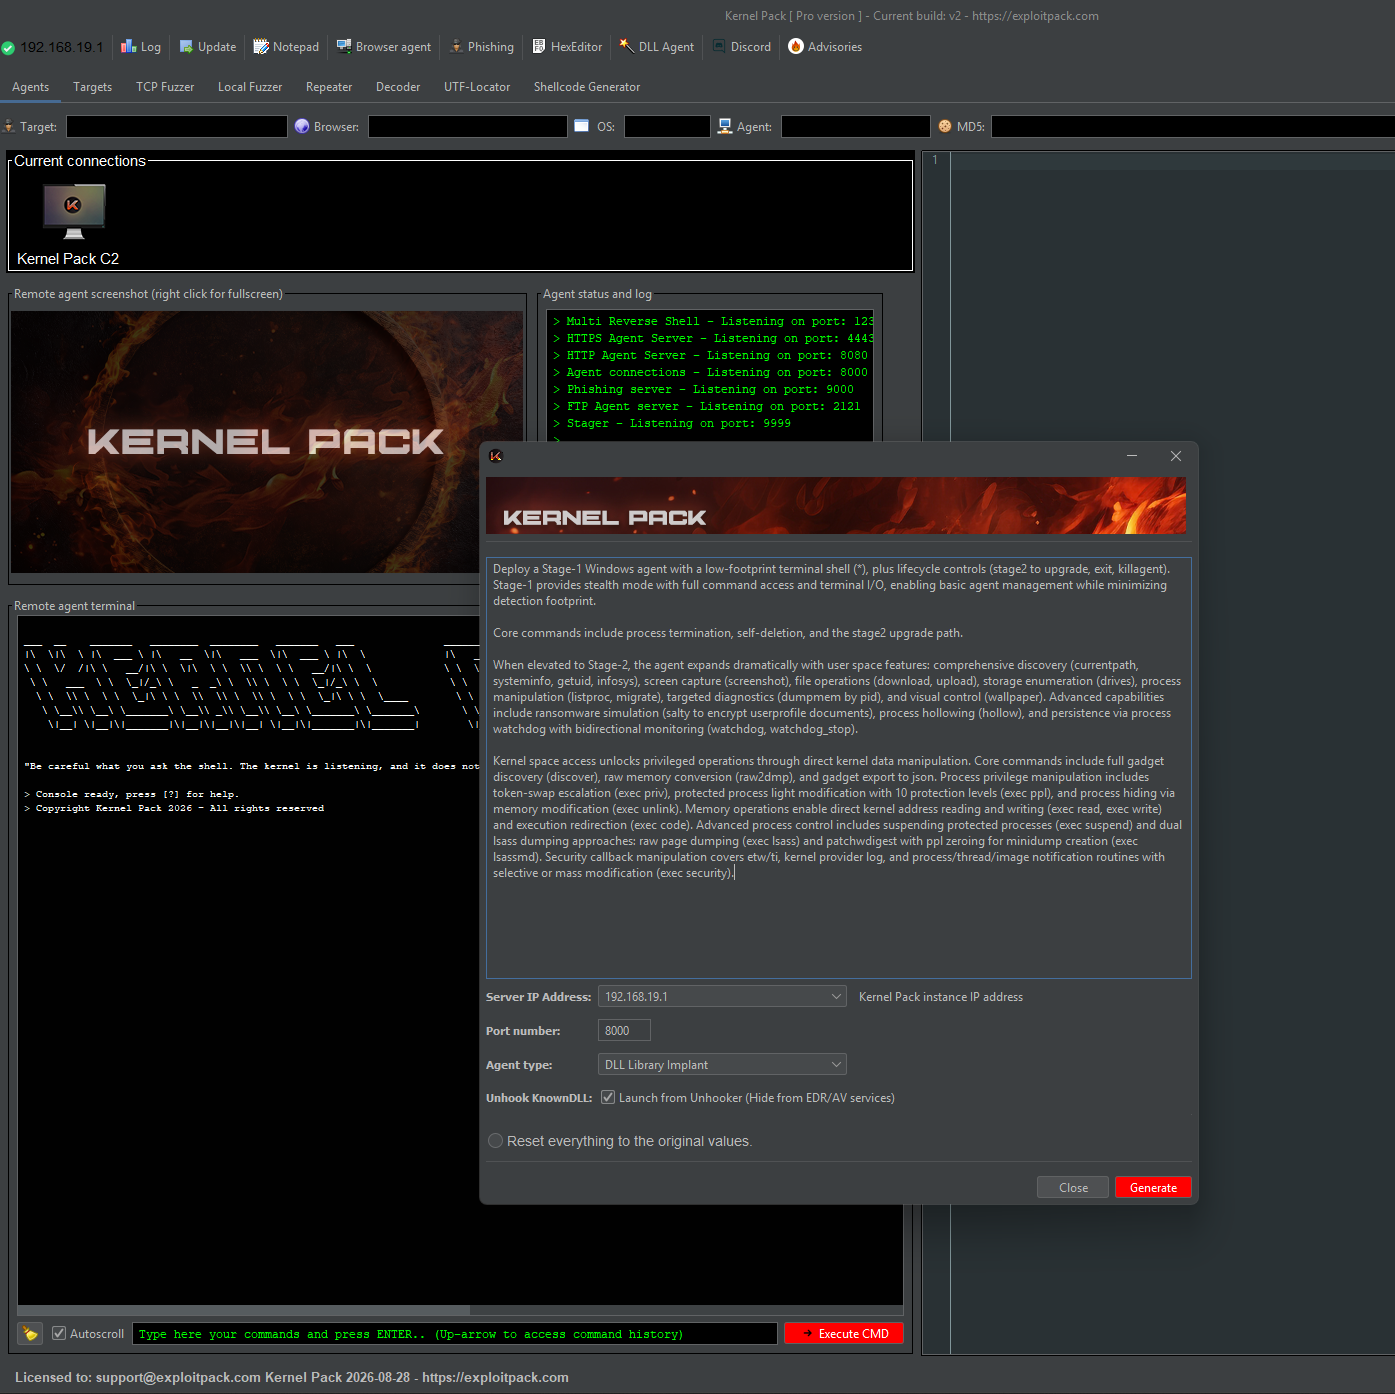Toggle the Autoscroll checkbox
Screen dimensions: 1395x1394
[x=59, y=1333]
